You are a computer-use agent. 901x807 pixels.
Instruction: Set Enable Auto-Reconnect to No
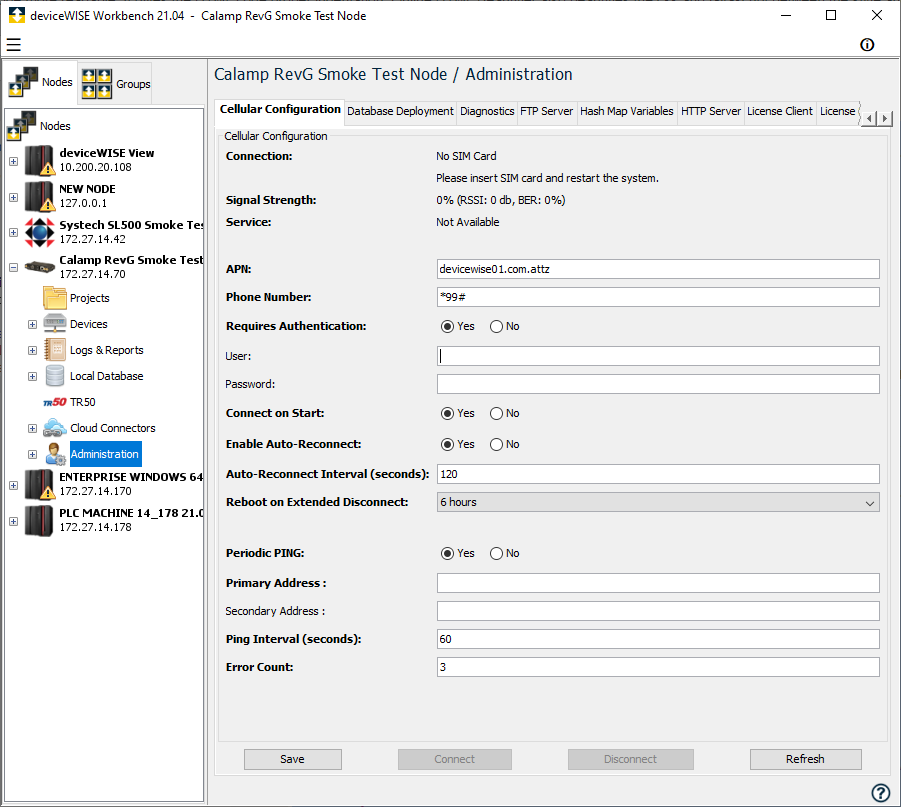coord(496,444)
